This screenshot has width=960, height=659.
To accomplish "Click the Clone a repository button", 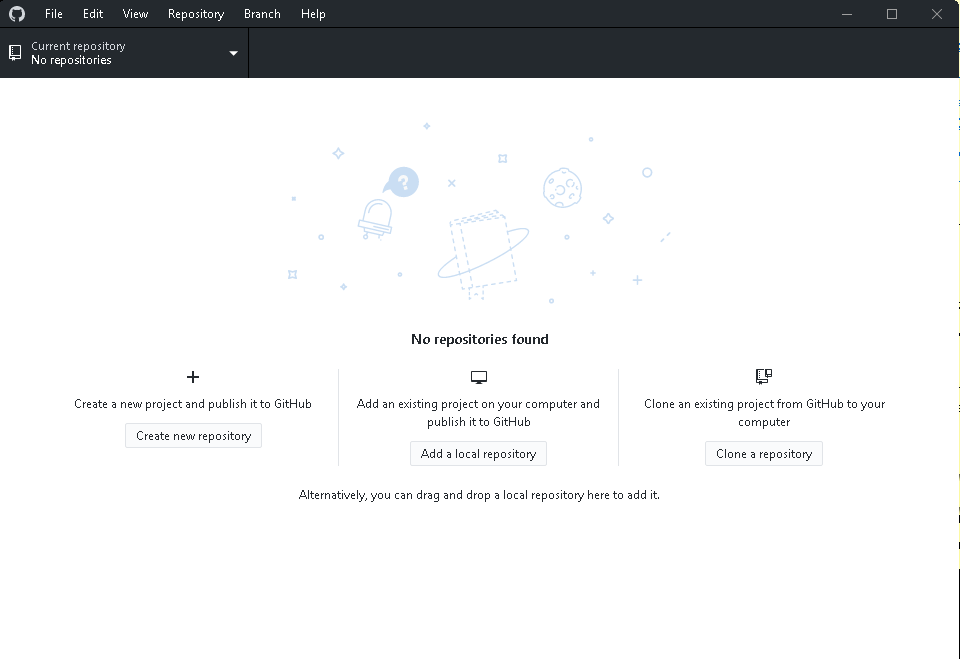I will pos(763,453).
